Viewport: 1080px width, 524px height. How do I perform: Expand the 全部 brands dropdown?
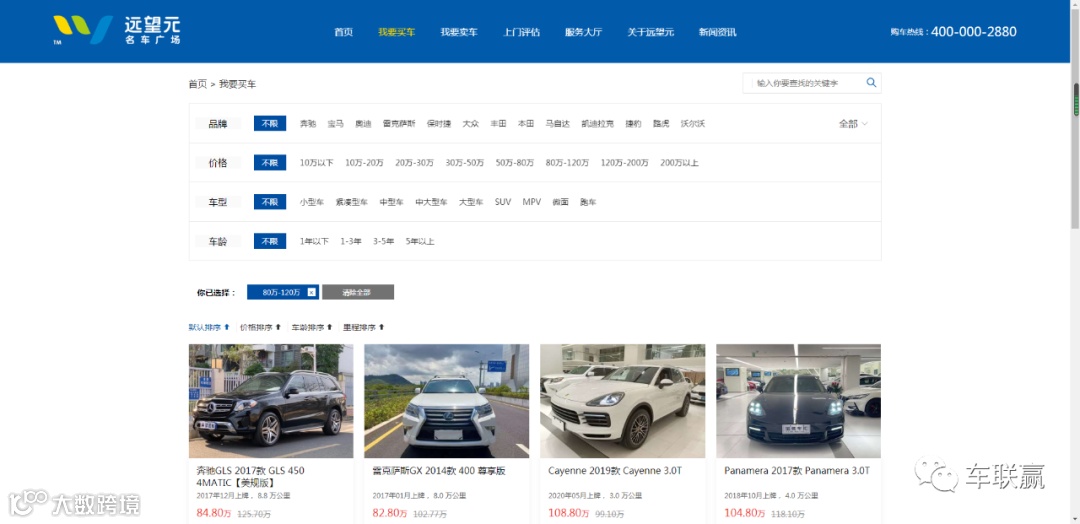[x=853, y=124]
